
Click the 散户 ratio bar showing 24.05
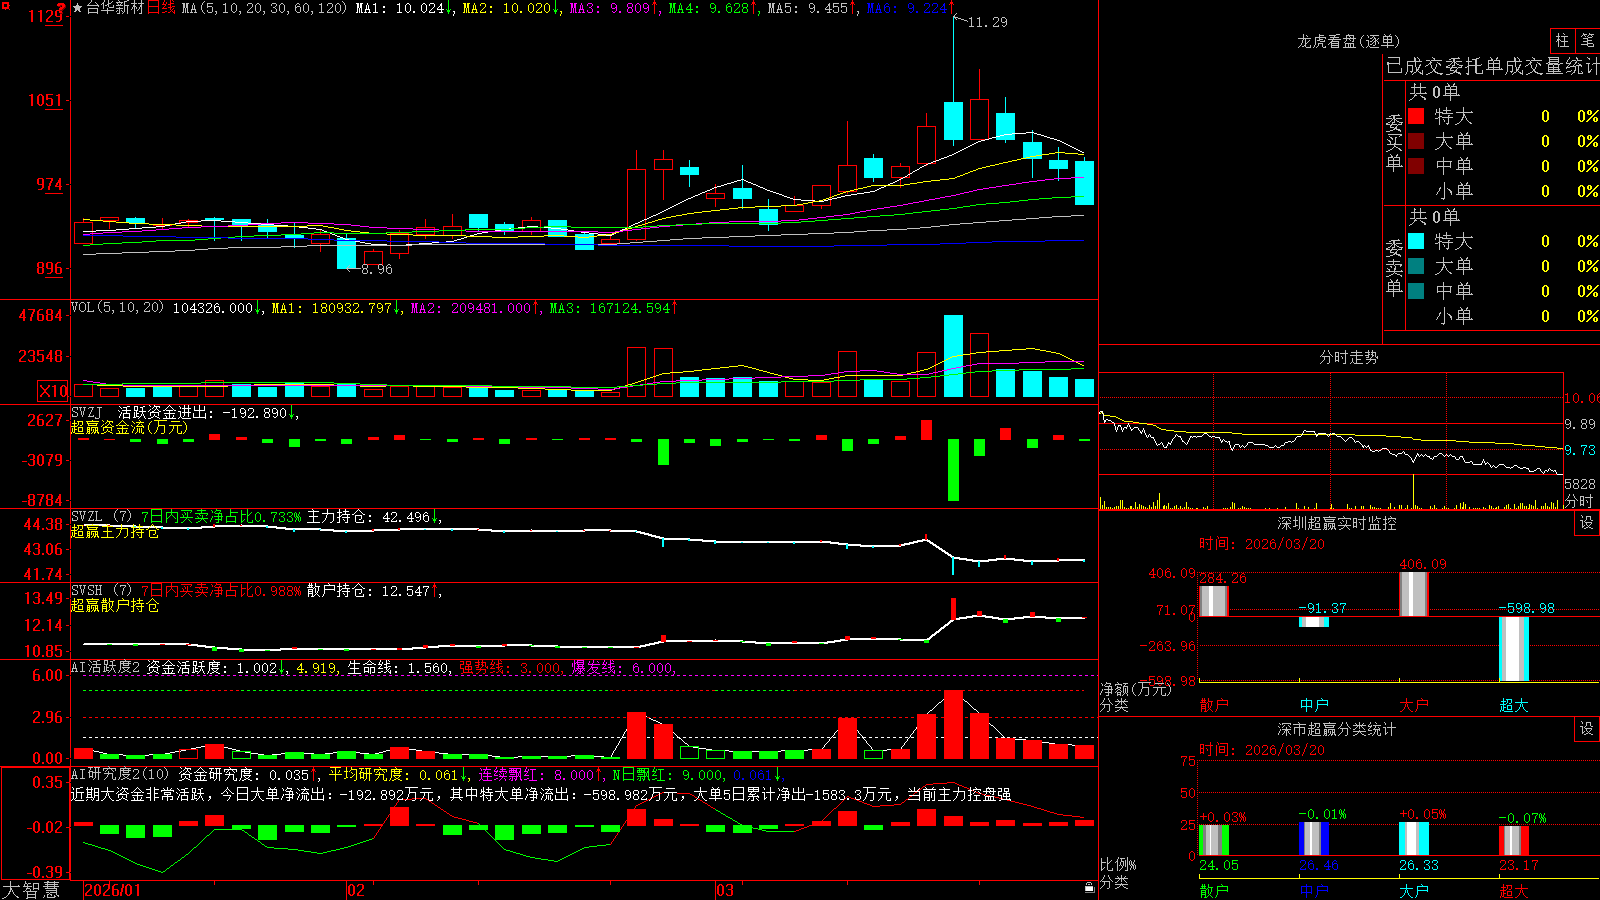tap(1214, 840)
